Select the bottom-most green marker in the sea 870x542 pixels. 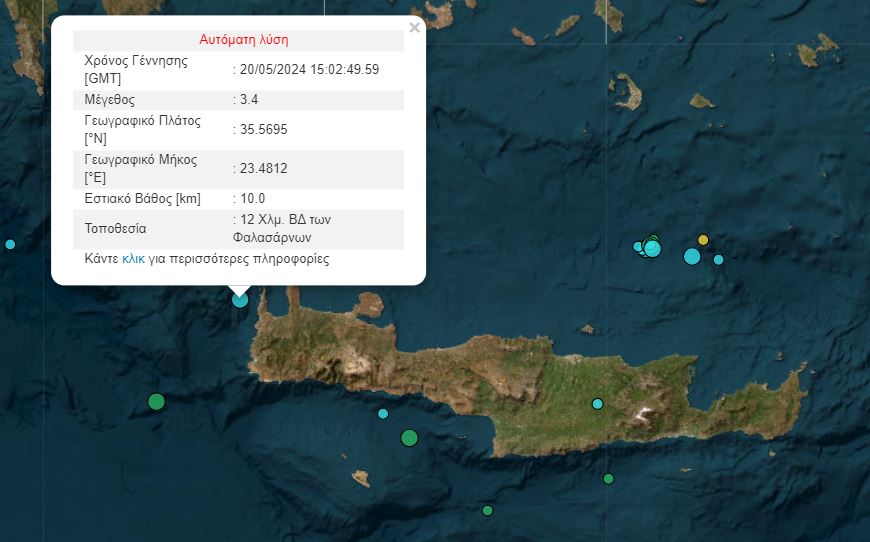point(487,511)
